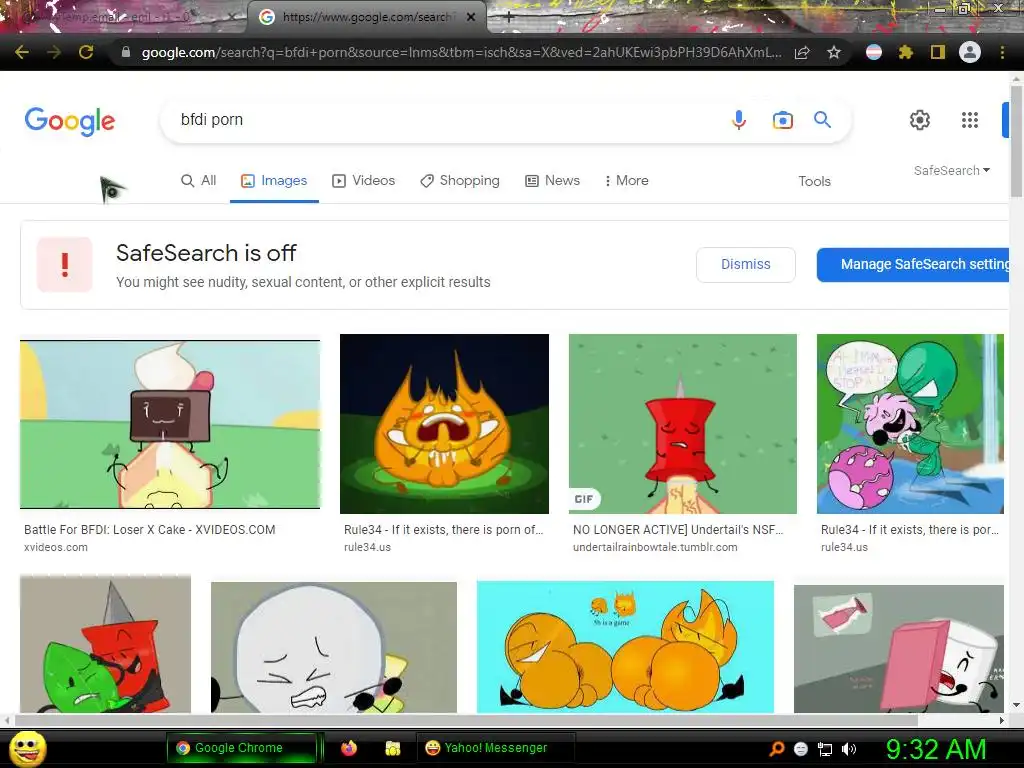The height and width of the screenshot is (768, 1024).
Task: Open the striped flag extension icon
Action: pyautogui.click(x=874, y=52)
